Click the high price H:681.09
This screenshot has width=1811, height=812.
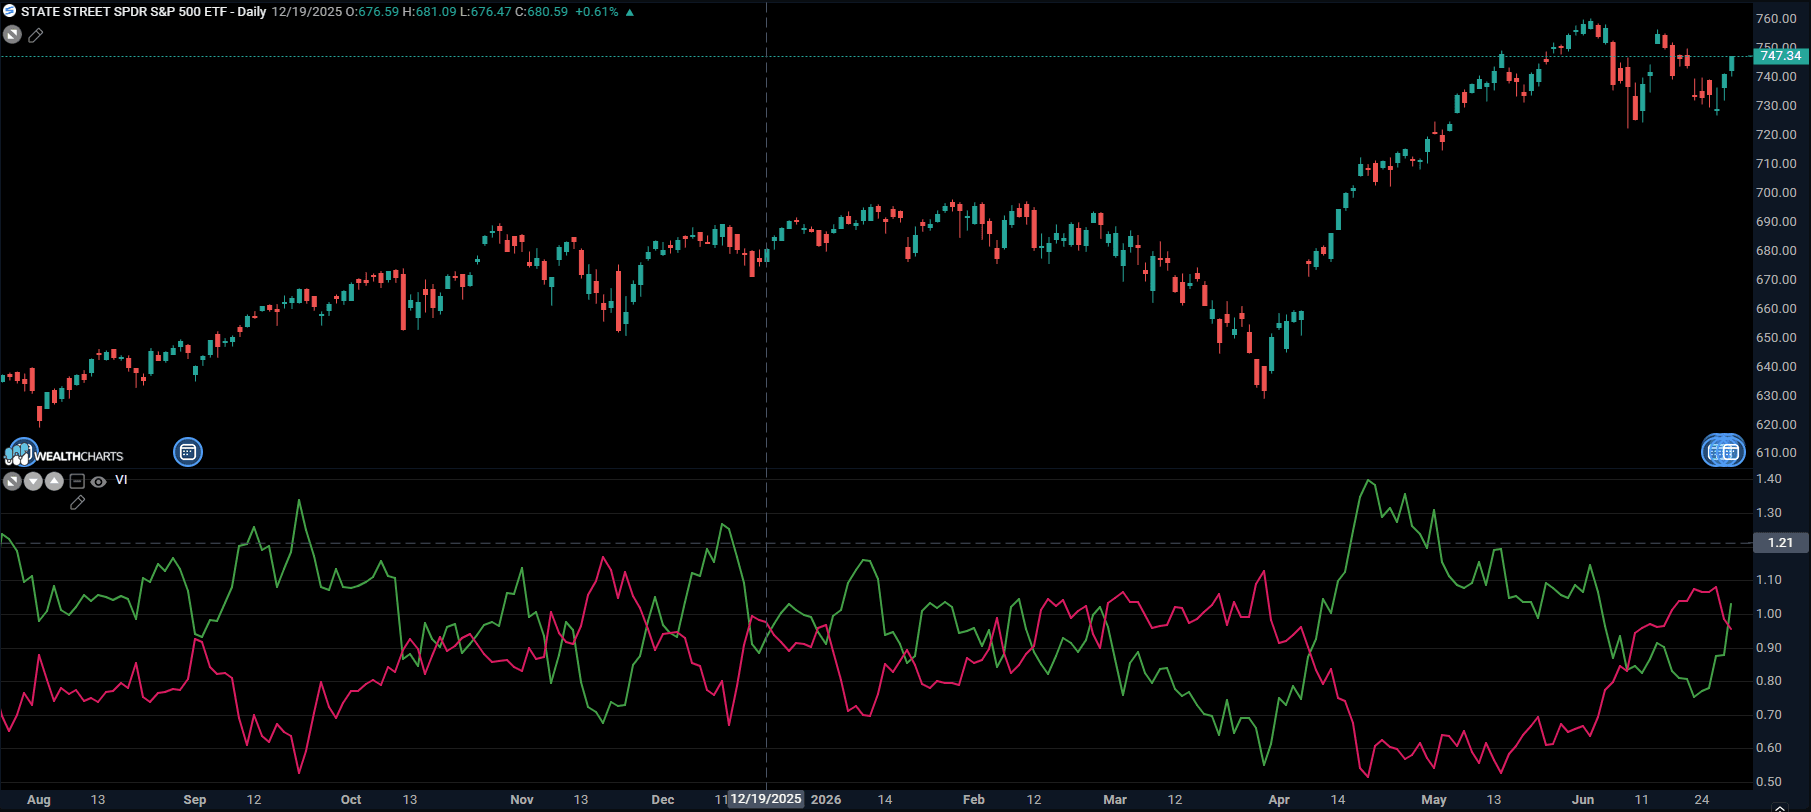[428, 12]
